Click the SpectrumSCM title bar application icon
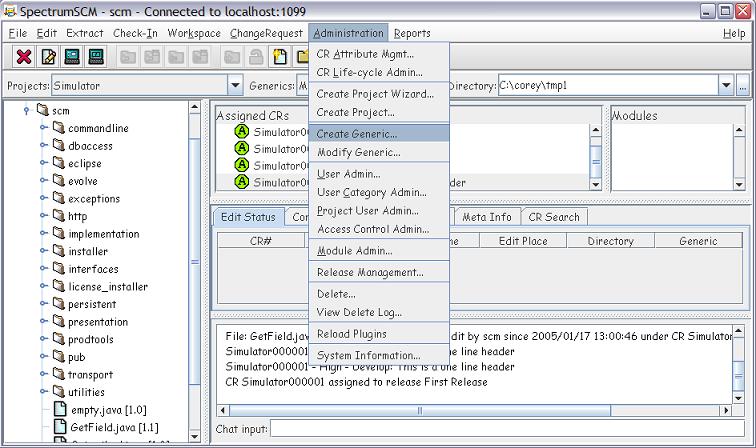 pyautogui.click(x=10, y=11)
